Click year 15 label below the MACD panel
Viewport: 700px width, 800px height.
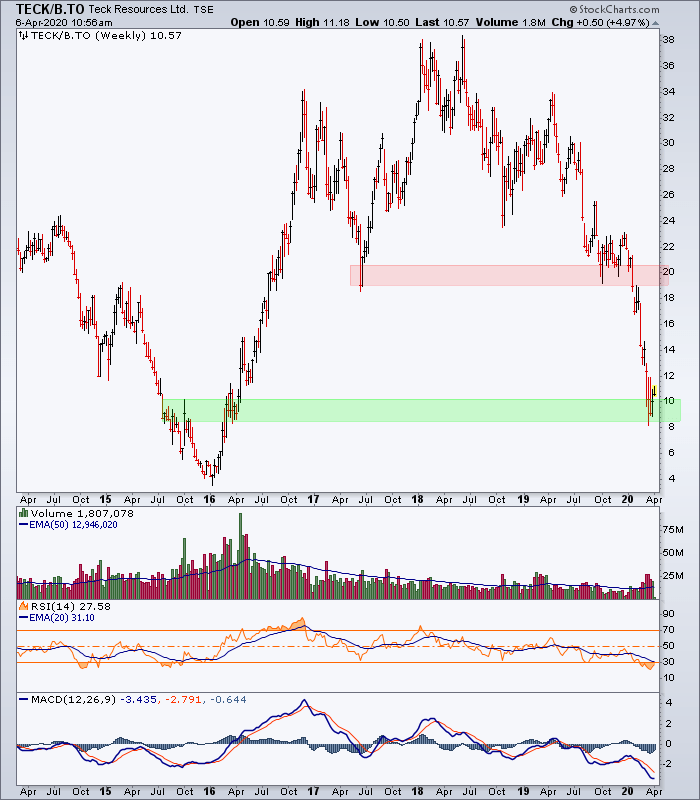tap(105, 792)
